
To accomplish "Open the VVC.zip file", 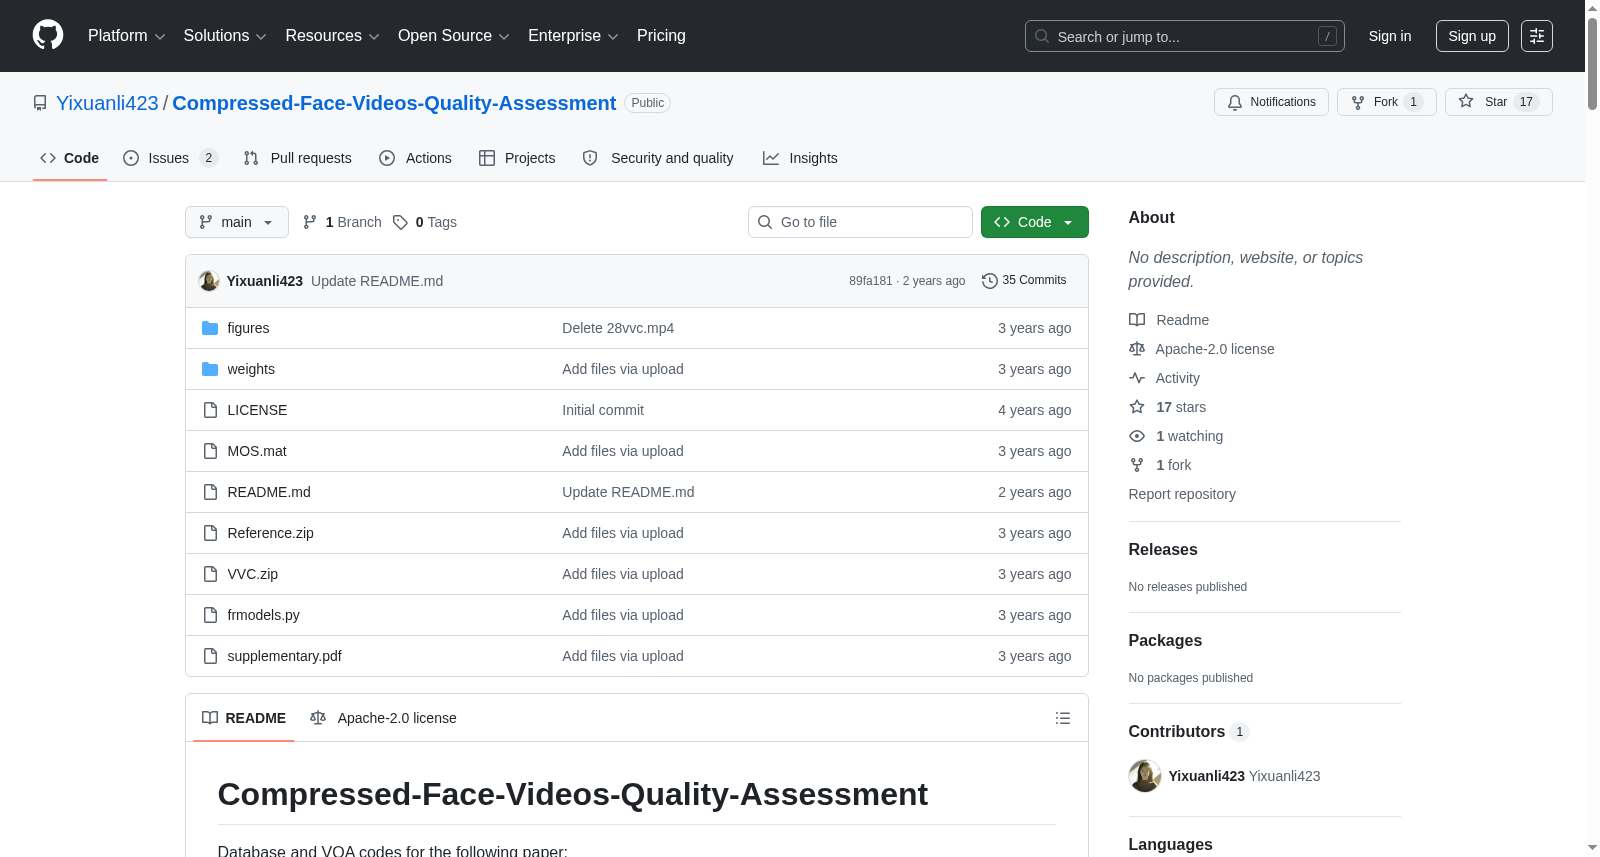I will (253, 574).
